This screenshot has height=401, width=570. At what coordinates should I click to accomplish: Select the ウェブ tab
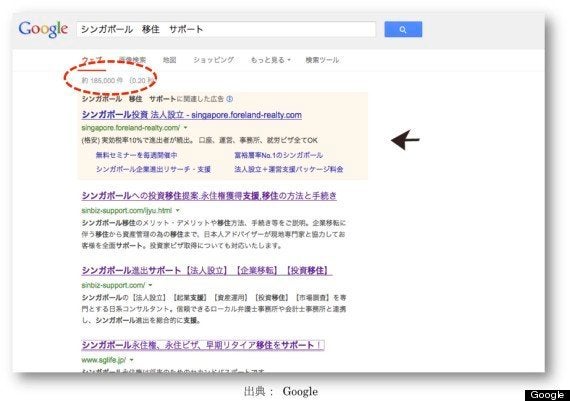pyautogui.click(x=92, y=60)
